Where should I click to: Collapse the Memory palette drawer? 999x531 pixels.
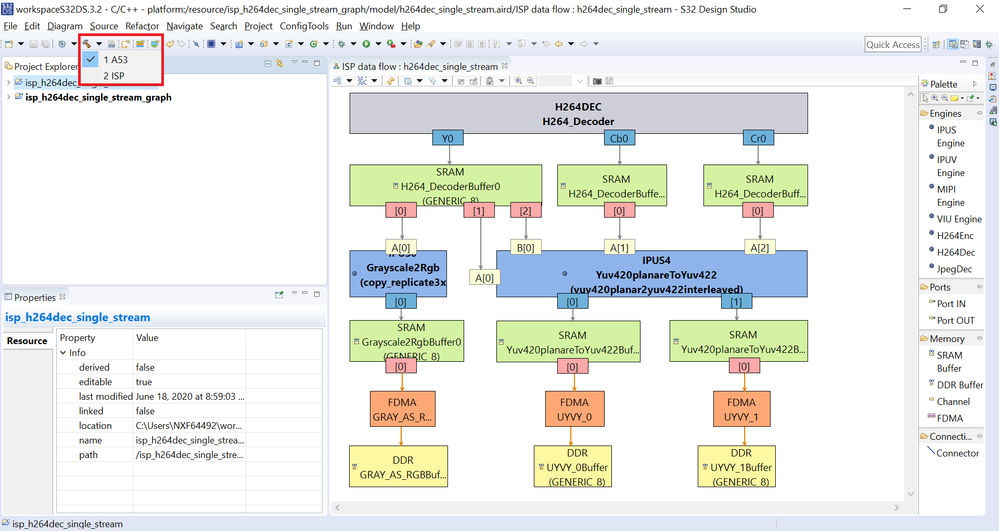tap(980, 338)
